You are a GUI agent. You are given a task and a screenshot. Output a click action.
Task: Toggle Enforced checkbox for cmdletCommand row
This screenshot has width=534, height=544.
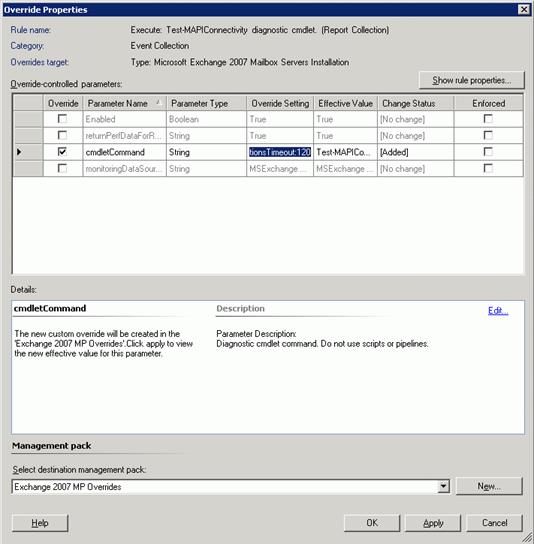point(488,152)
